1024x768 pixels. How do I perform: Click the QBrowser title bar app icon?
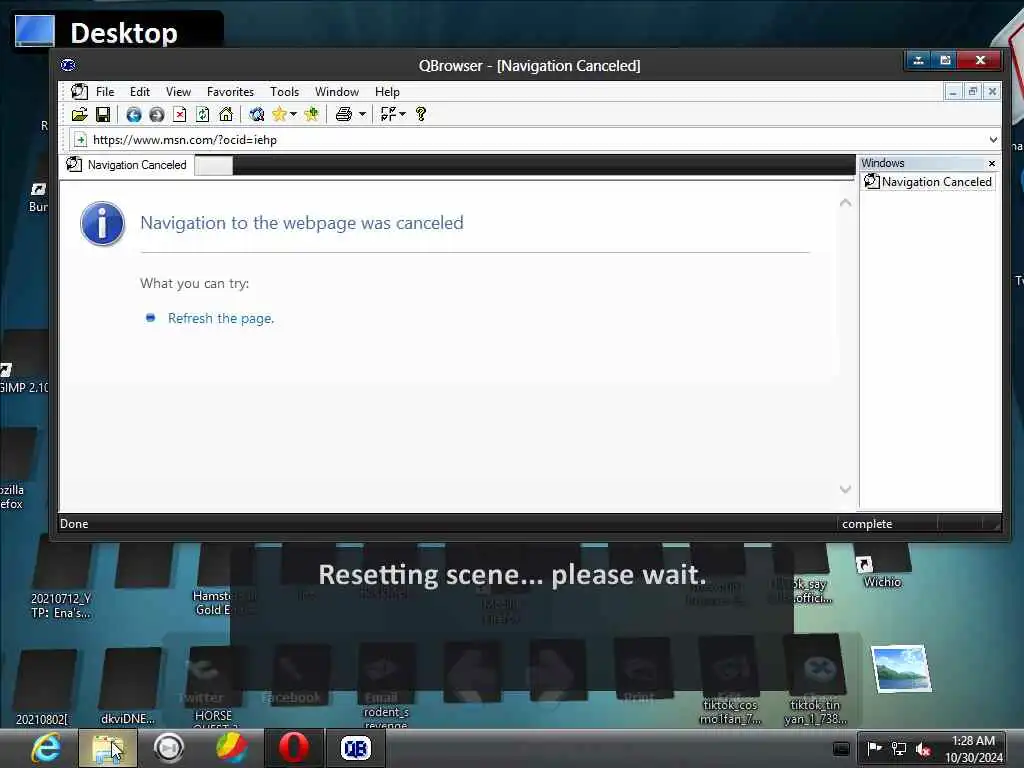(x=68, y=65)
